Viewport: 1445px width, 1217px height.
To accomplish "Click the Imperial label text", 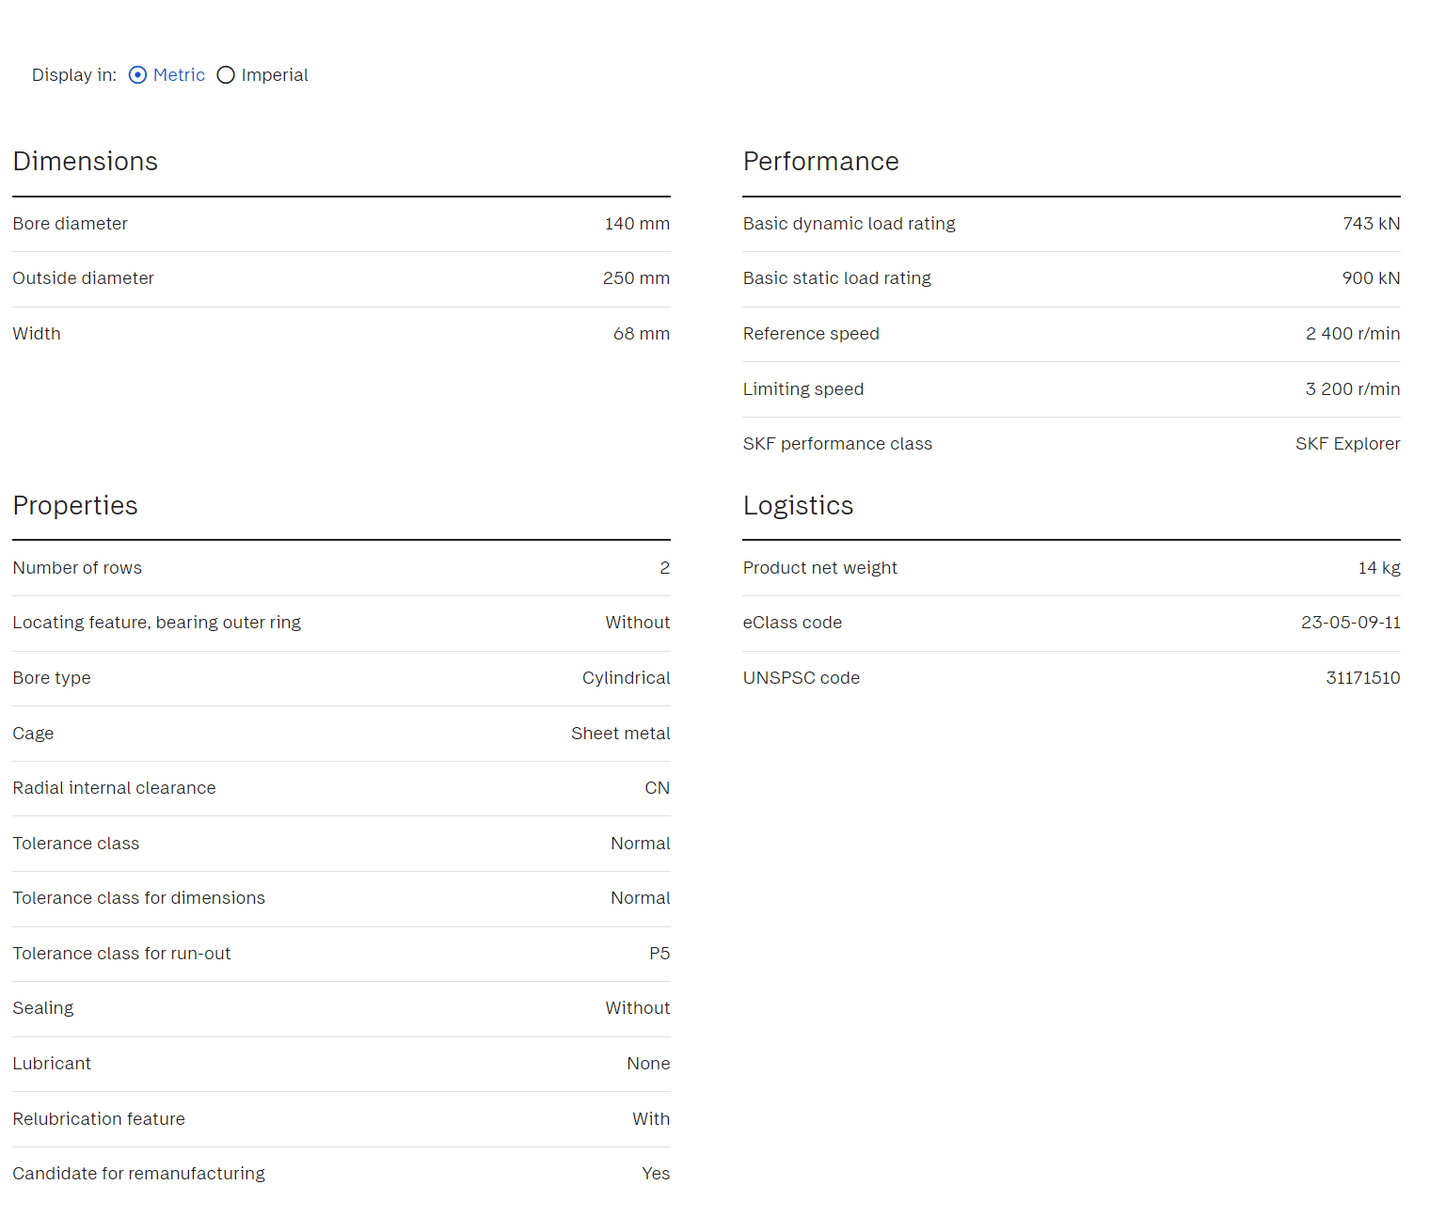I will (274, 75).
